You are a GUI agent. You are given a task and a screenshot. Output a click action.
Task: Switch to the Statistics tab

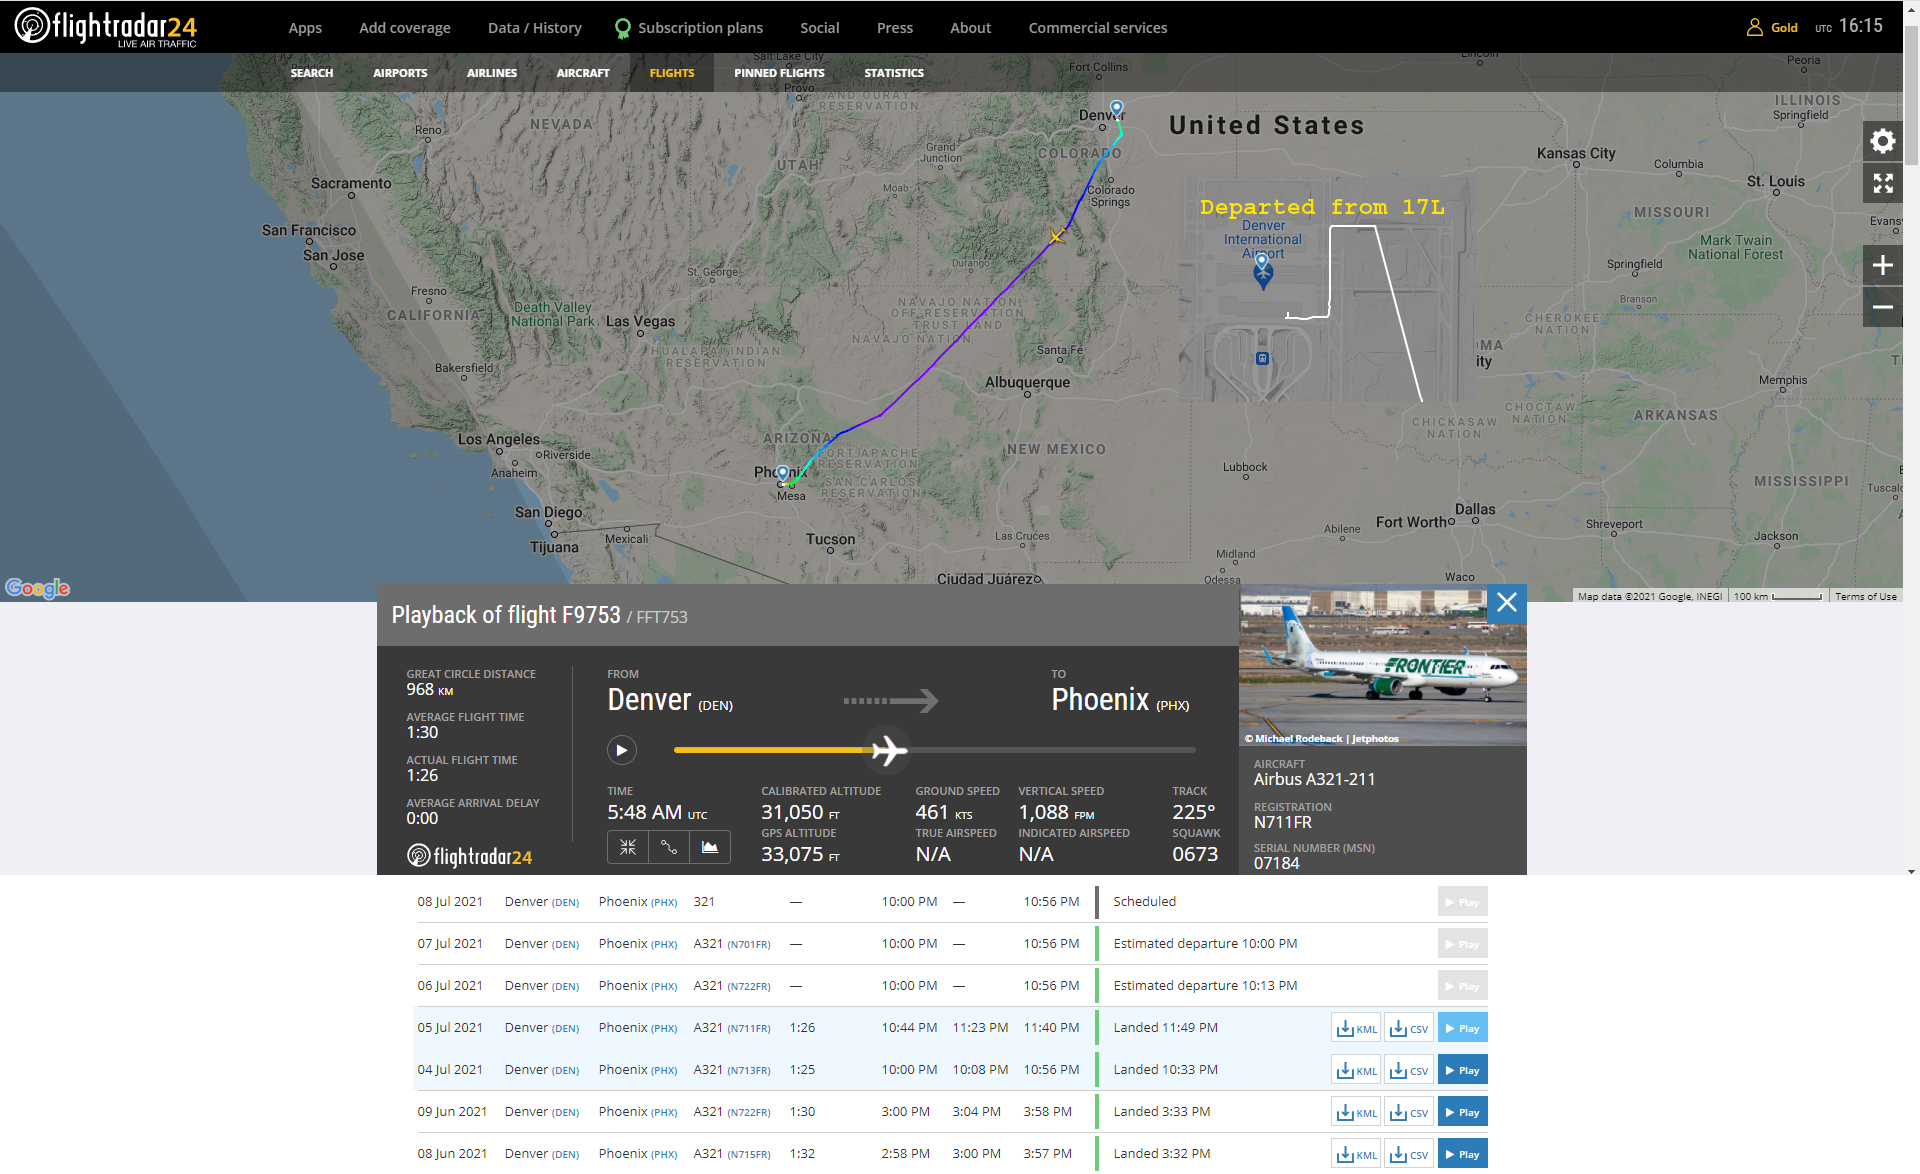[894, 73]
